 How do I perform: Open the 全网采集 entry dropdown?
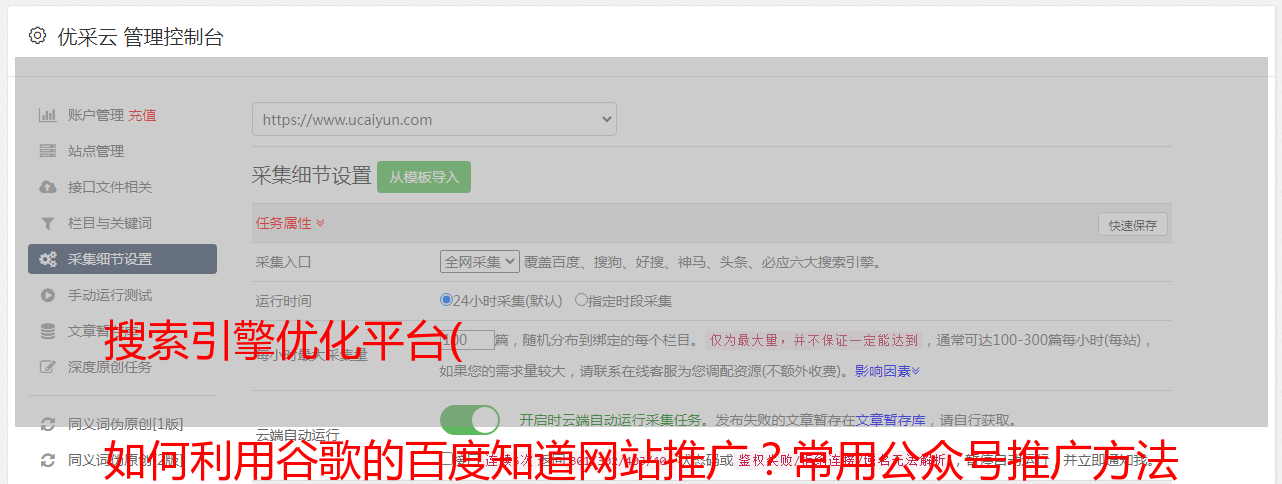480,262
